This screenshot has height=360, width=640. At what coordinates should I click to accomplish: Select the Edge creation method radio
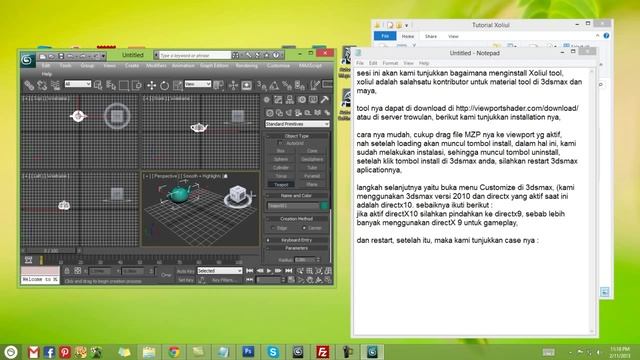(x=273, y=228)
